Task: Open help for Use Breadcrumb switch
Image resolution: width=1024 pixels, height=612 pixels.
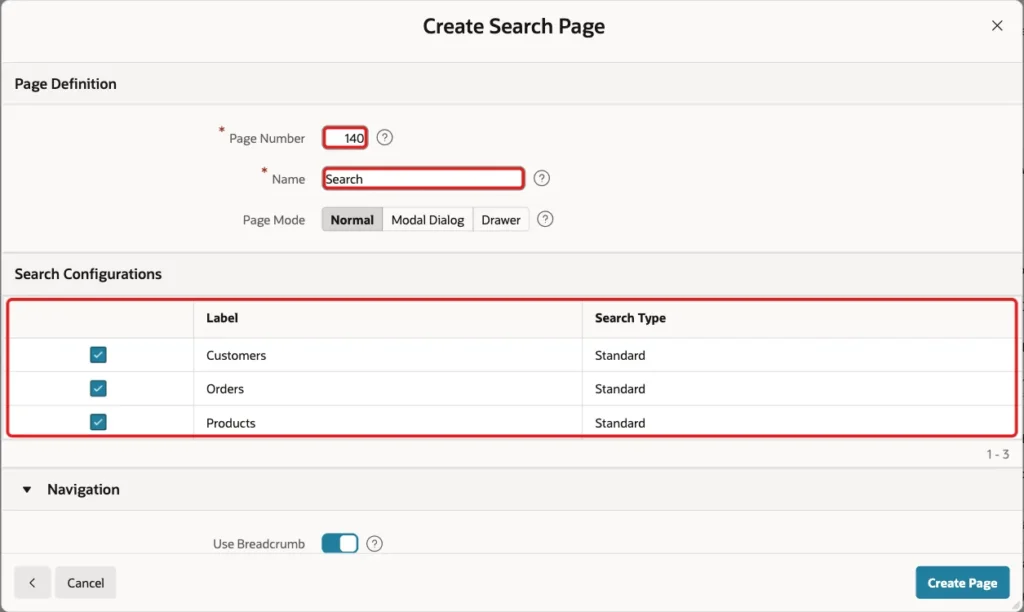Action: 374,543
